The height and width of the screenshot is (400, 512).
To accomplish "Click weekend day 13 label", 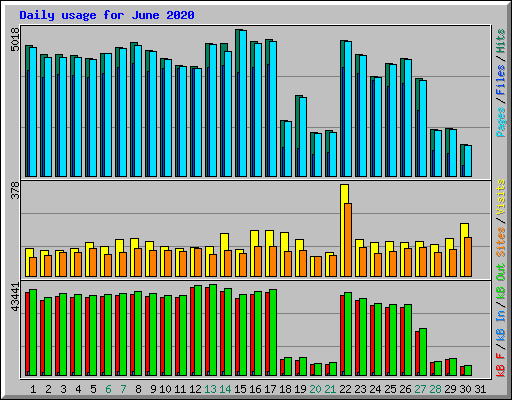I will [x=210, y=389].
